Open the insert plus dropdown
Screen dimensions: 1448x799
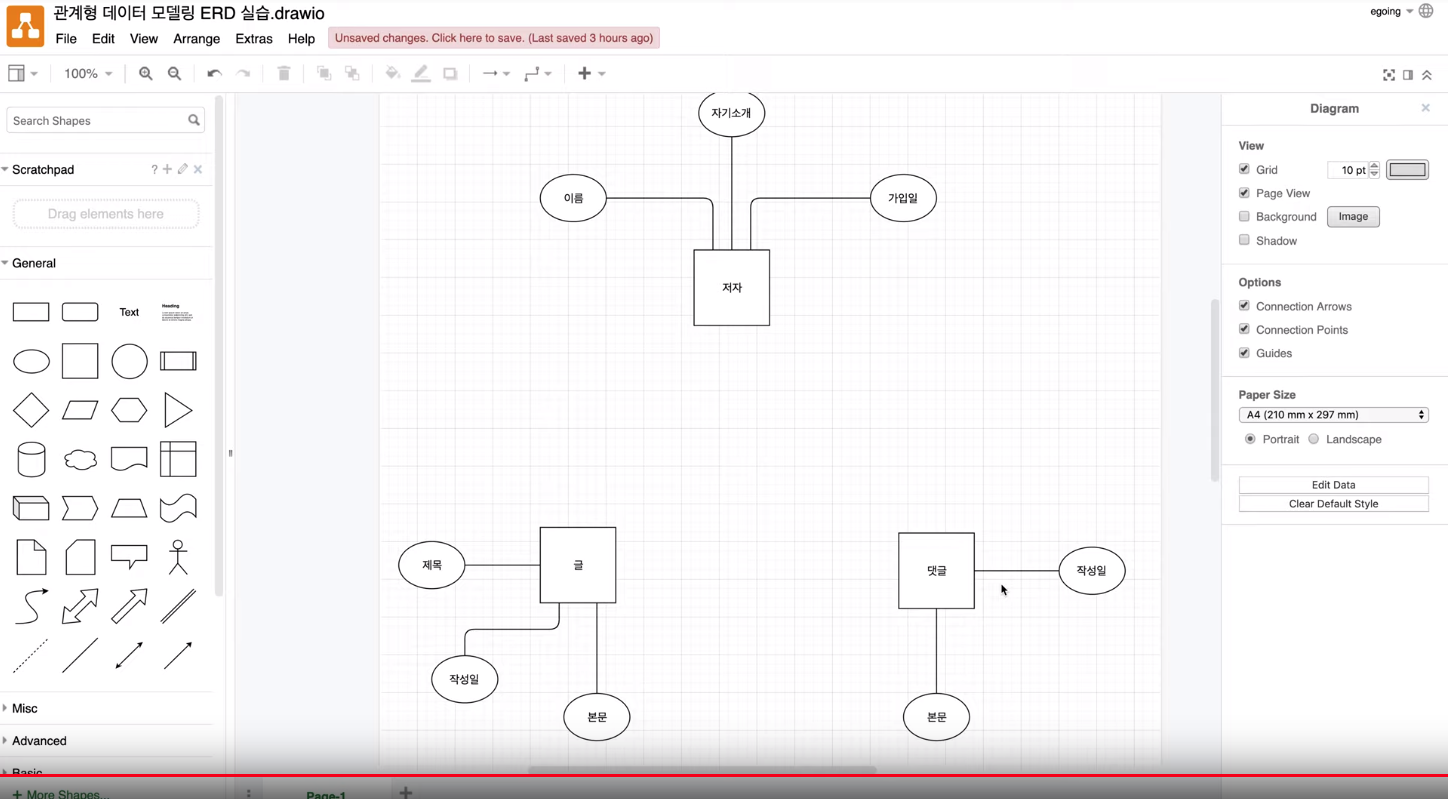591,74
